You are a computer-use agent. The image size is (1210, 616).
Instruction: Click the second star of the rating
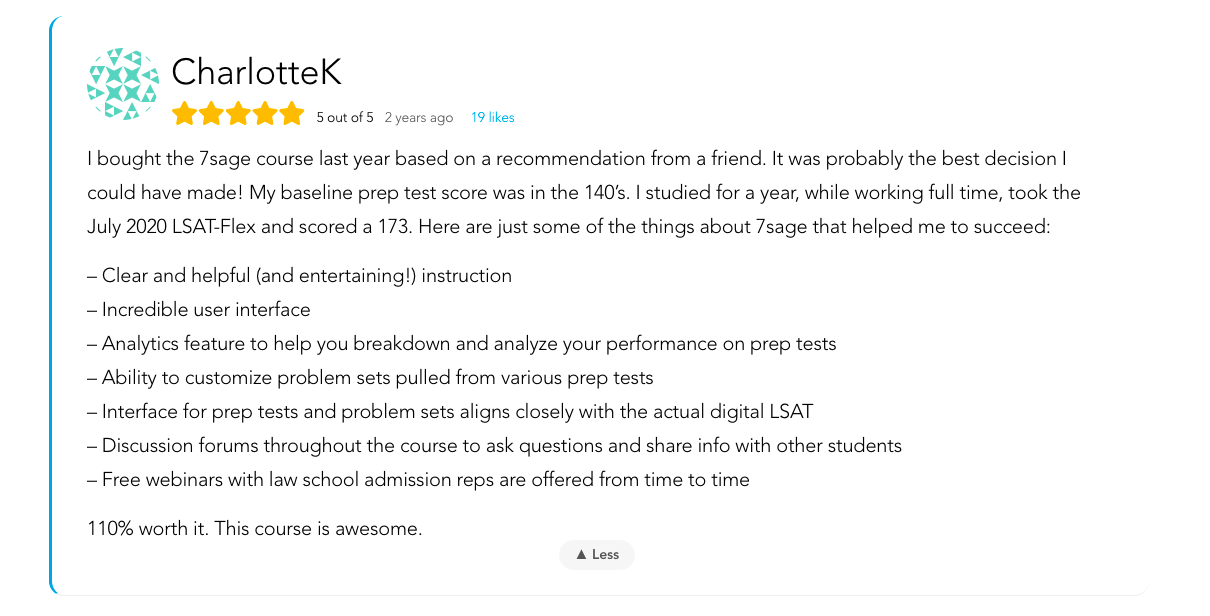(211, 113)
